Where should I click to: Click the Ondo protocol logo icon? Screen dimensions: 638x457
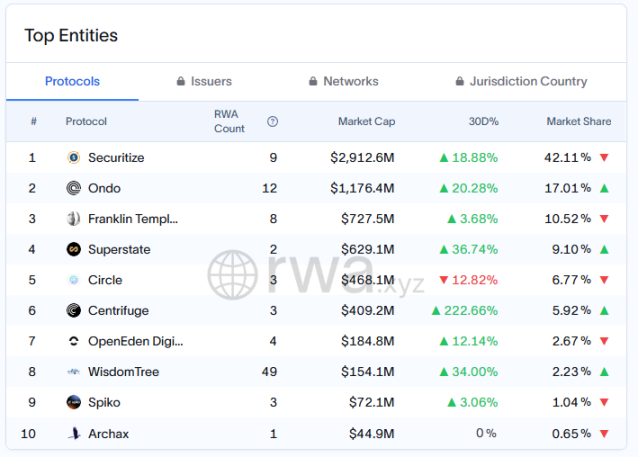(73, 188)
